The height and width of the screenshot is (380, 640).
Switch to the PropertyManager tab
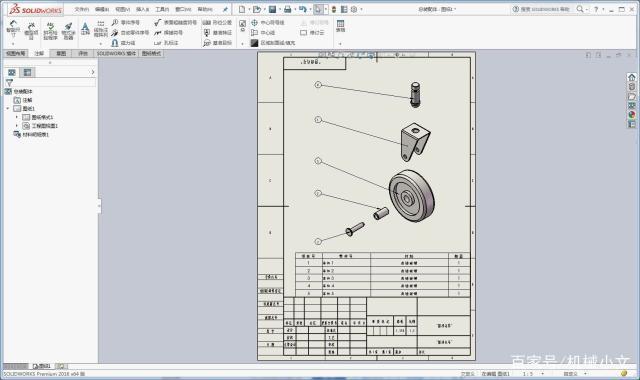click(27, 72)
